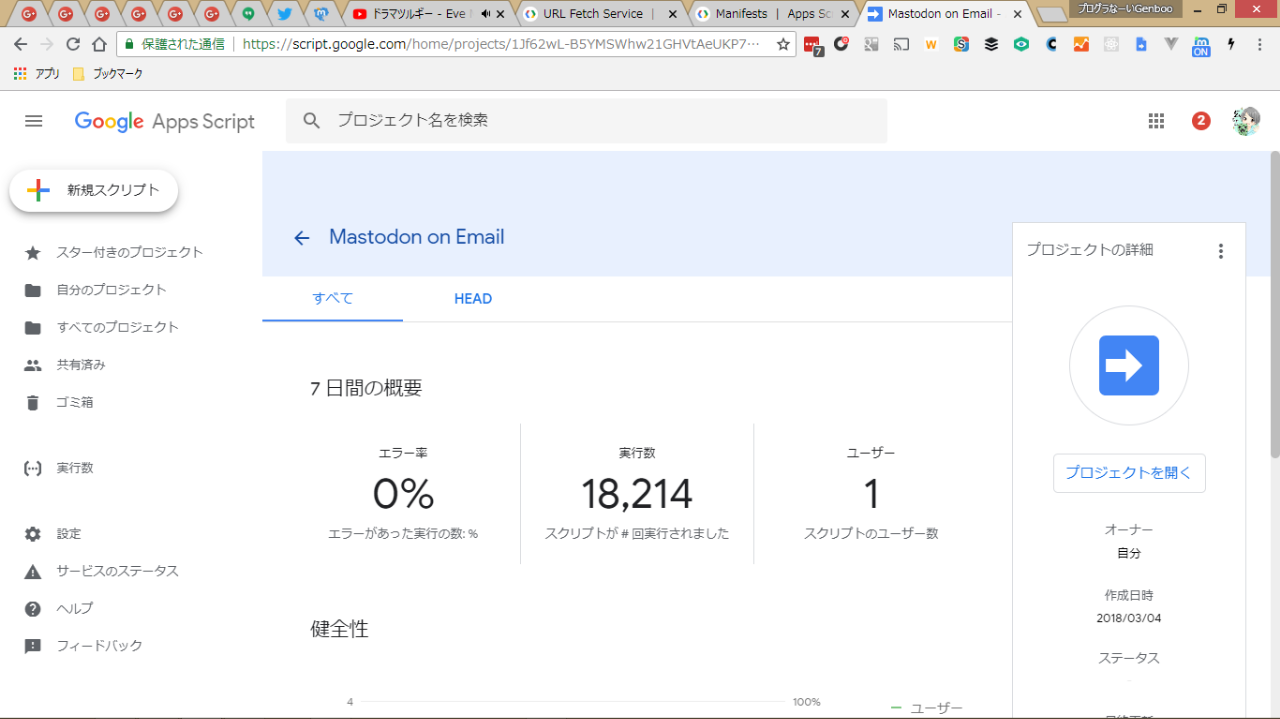
Task: Open the notifications badge showing 2
Action: click(1201, 121)
